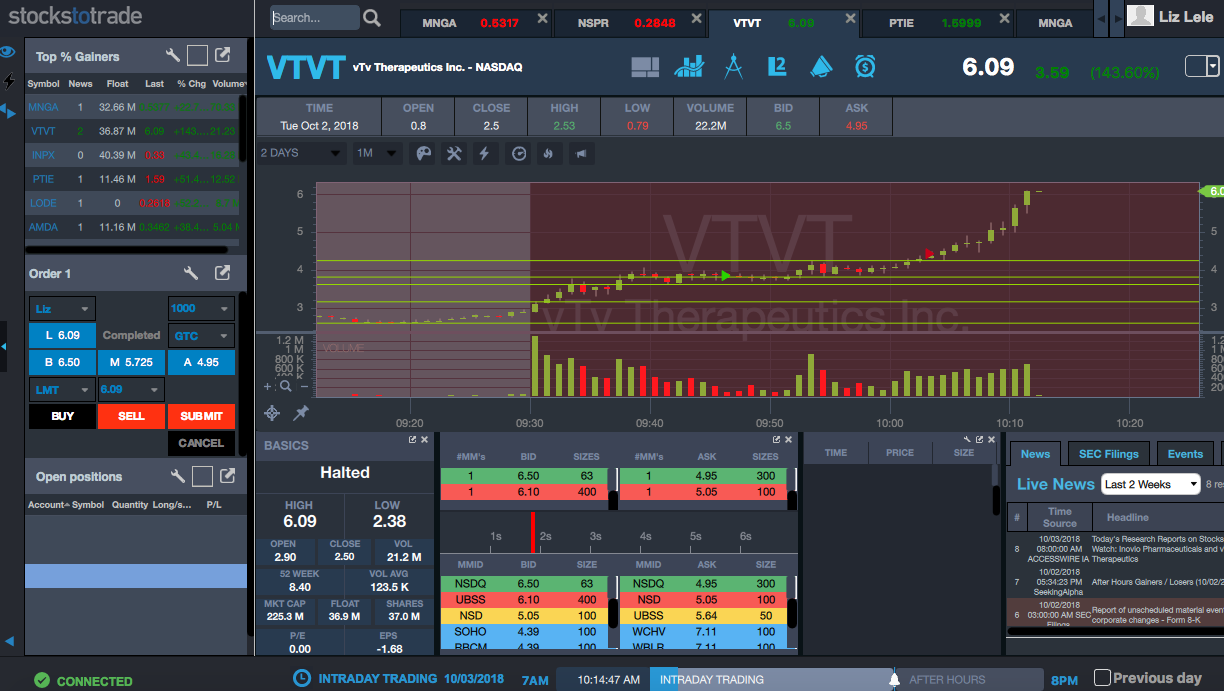Viewport: 1224px width, 691px height.
Task: Open the Last 2 Weeks news dropdown
Action: (1150, 484)
